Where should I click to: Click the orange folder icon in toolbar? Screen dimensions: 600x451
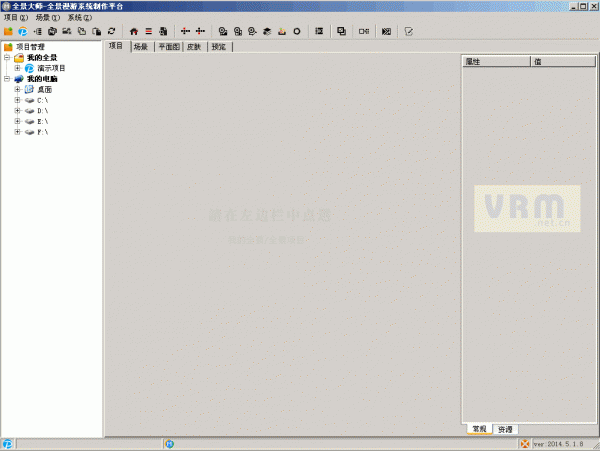[x=8, y=31]
